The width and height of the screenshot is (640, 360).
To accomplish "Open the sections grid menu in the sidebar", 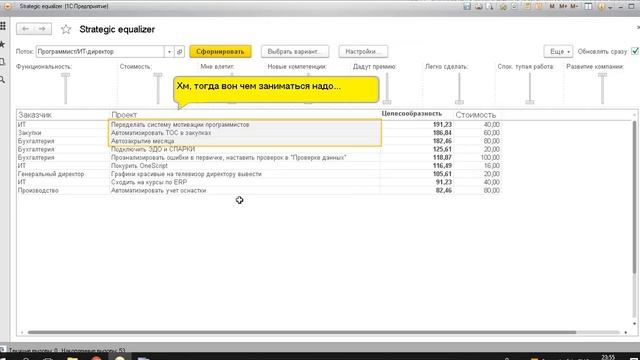I will (x=2, y=26).
